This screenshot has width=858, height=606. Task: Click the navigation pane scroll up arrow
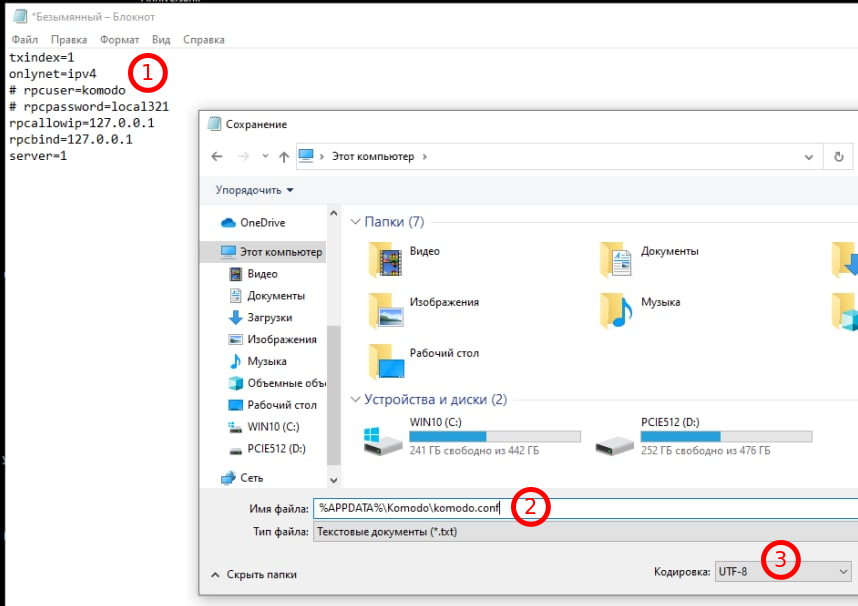(334, 213)
